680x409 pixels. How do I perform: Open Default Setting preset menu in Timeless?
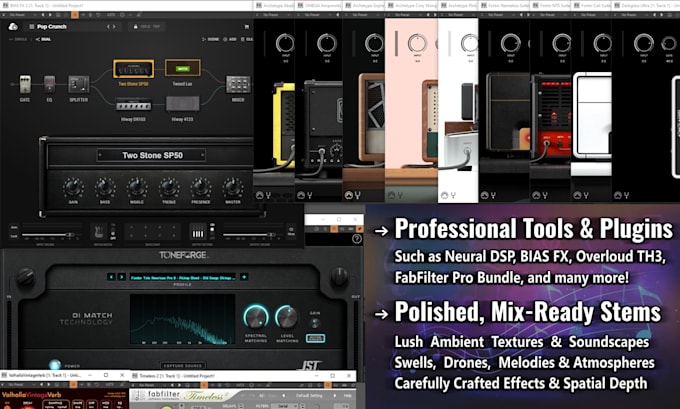[x=309, y=396]
